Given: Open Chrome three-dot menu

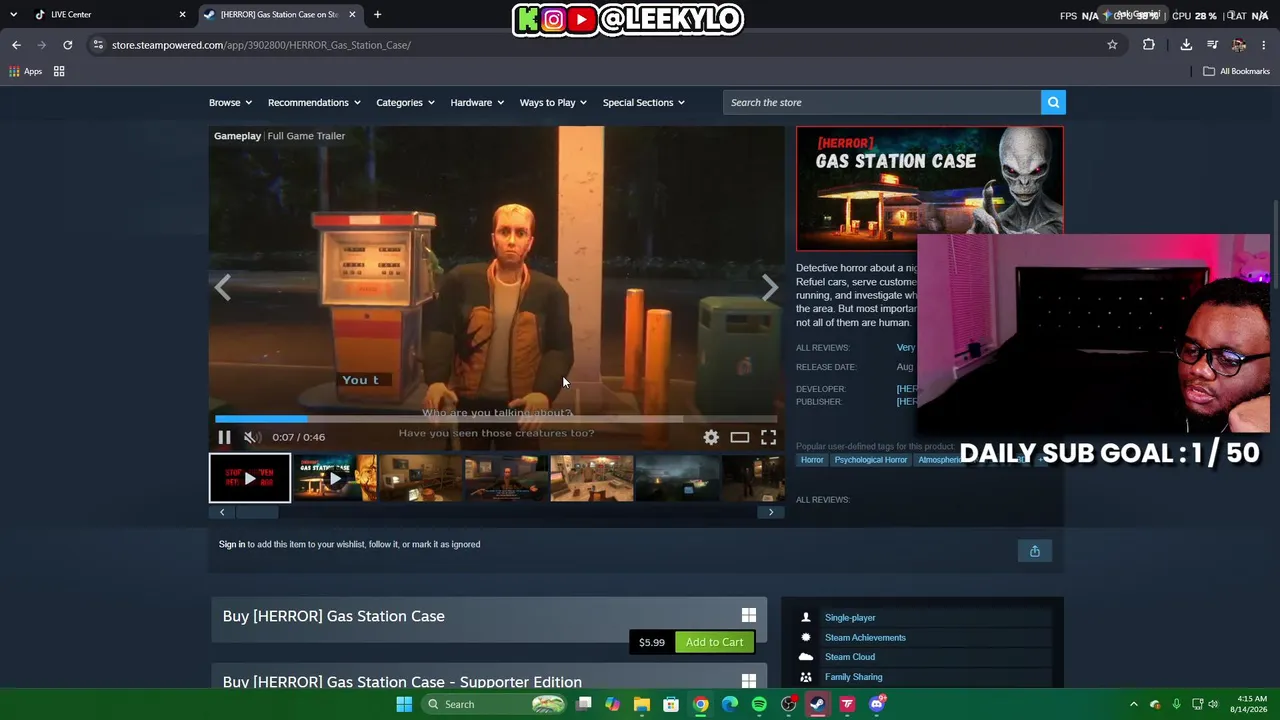Looking at the screenshot, I should pyautogui.click(x=1264, y=45).
